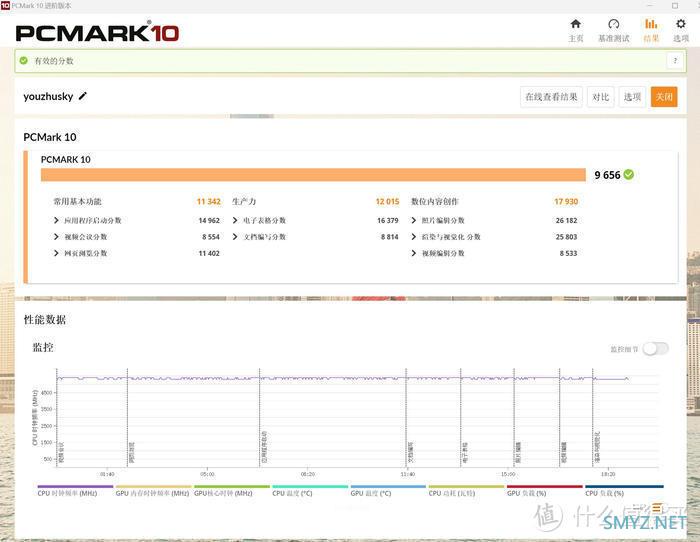
Task: Click the 选项 button next to 对比
Action: point(632,97)
